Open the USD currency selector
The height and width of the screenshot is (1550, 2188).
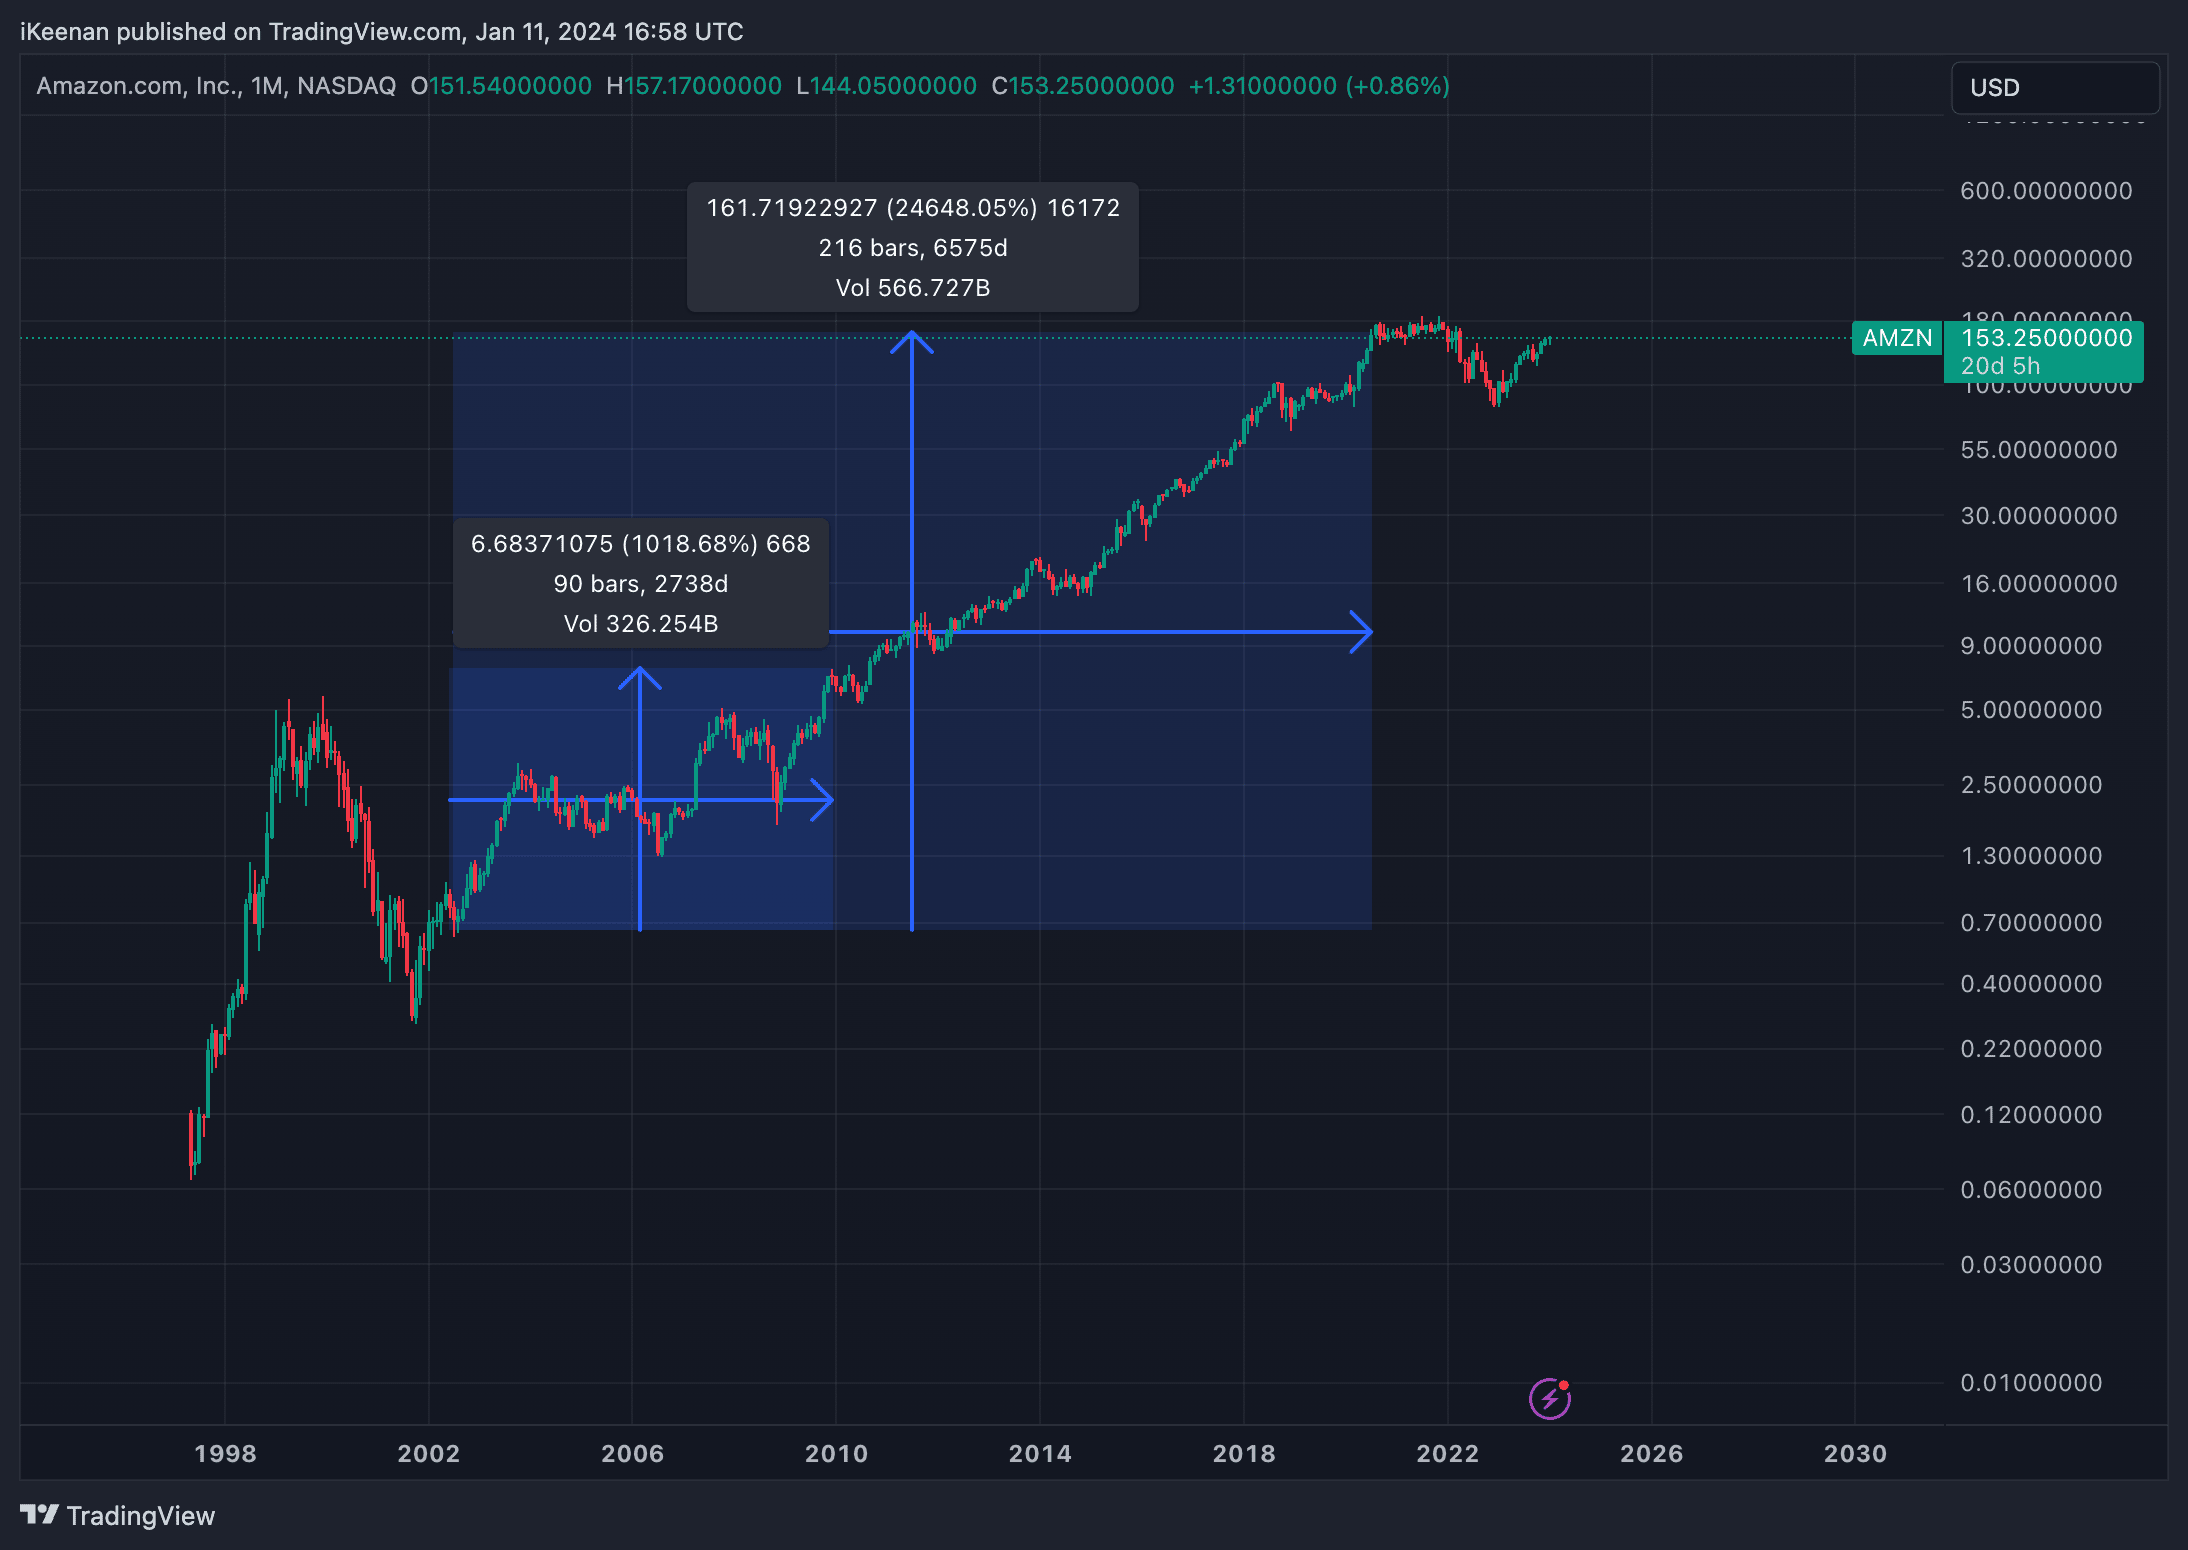pos(2055,88)
